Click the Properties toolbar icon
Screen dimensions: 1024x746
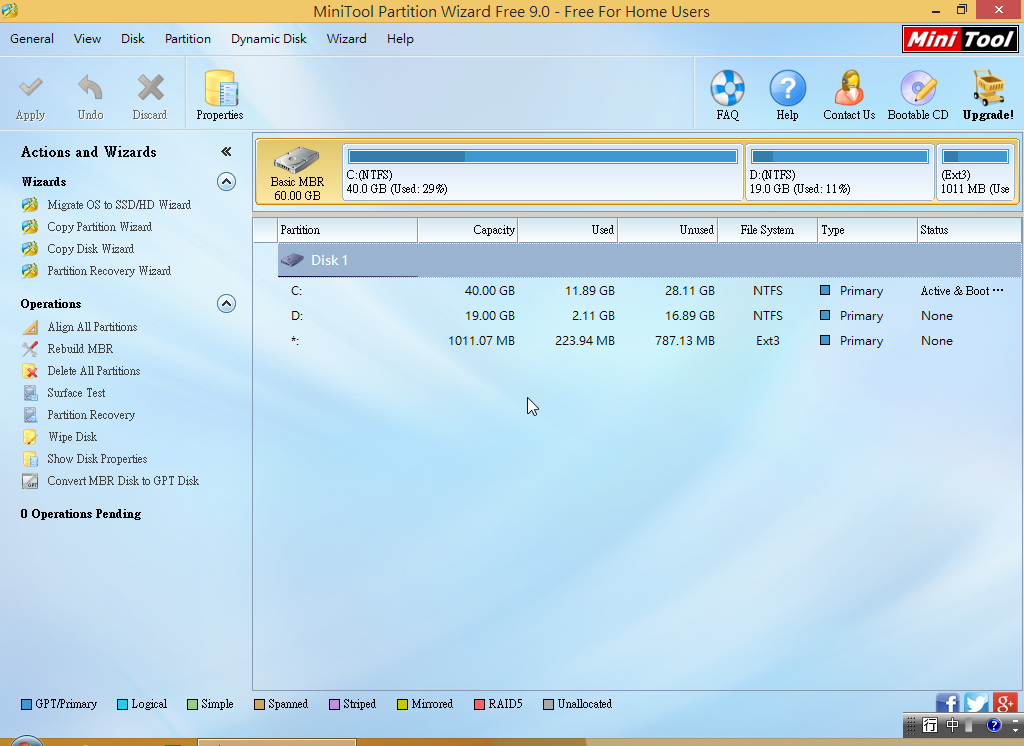219,90
